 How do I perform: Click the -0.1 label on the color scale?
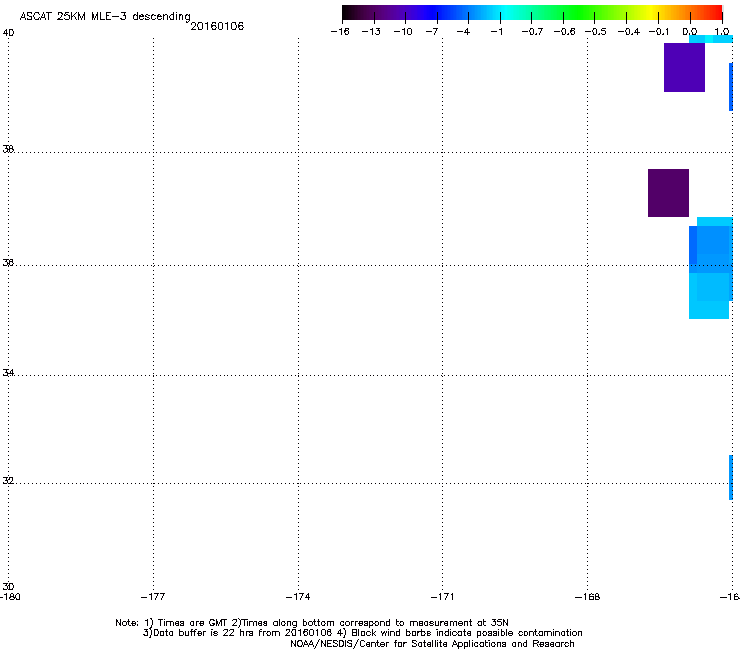click(659, 32)
